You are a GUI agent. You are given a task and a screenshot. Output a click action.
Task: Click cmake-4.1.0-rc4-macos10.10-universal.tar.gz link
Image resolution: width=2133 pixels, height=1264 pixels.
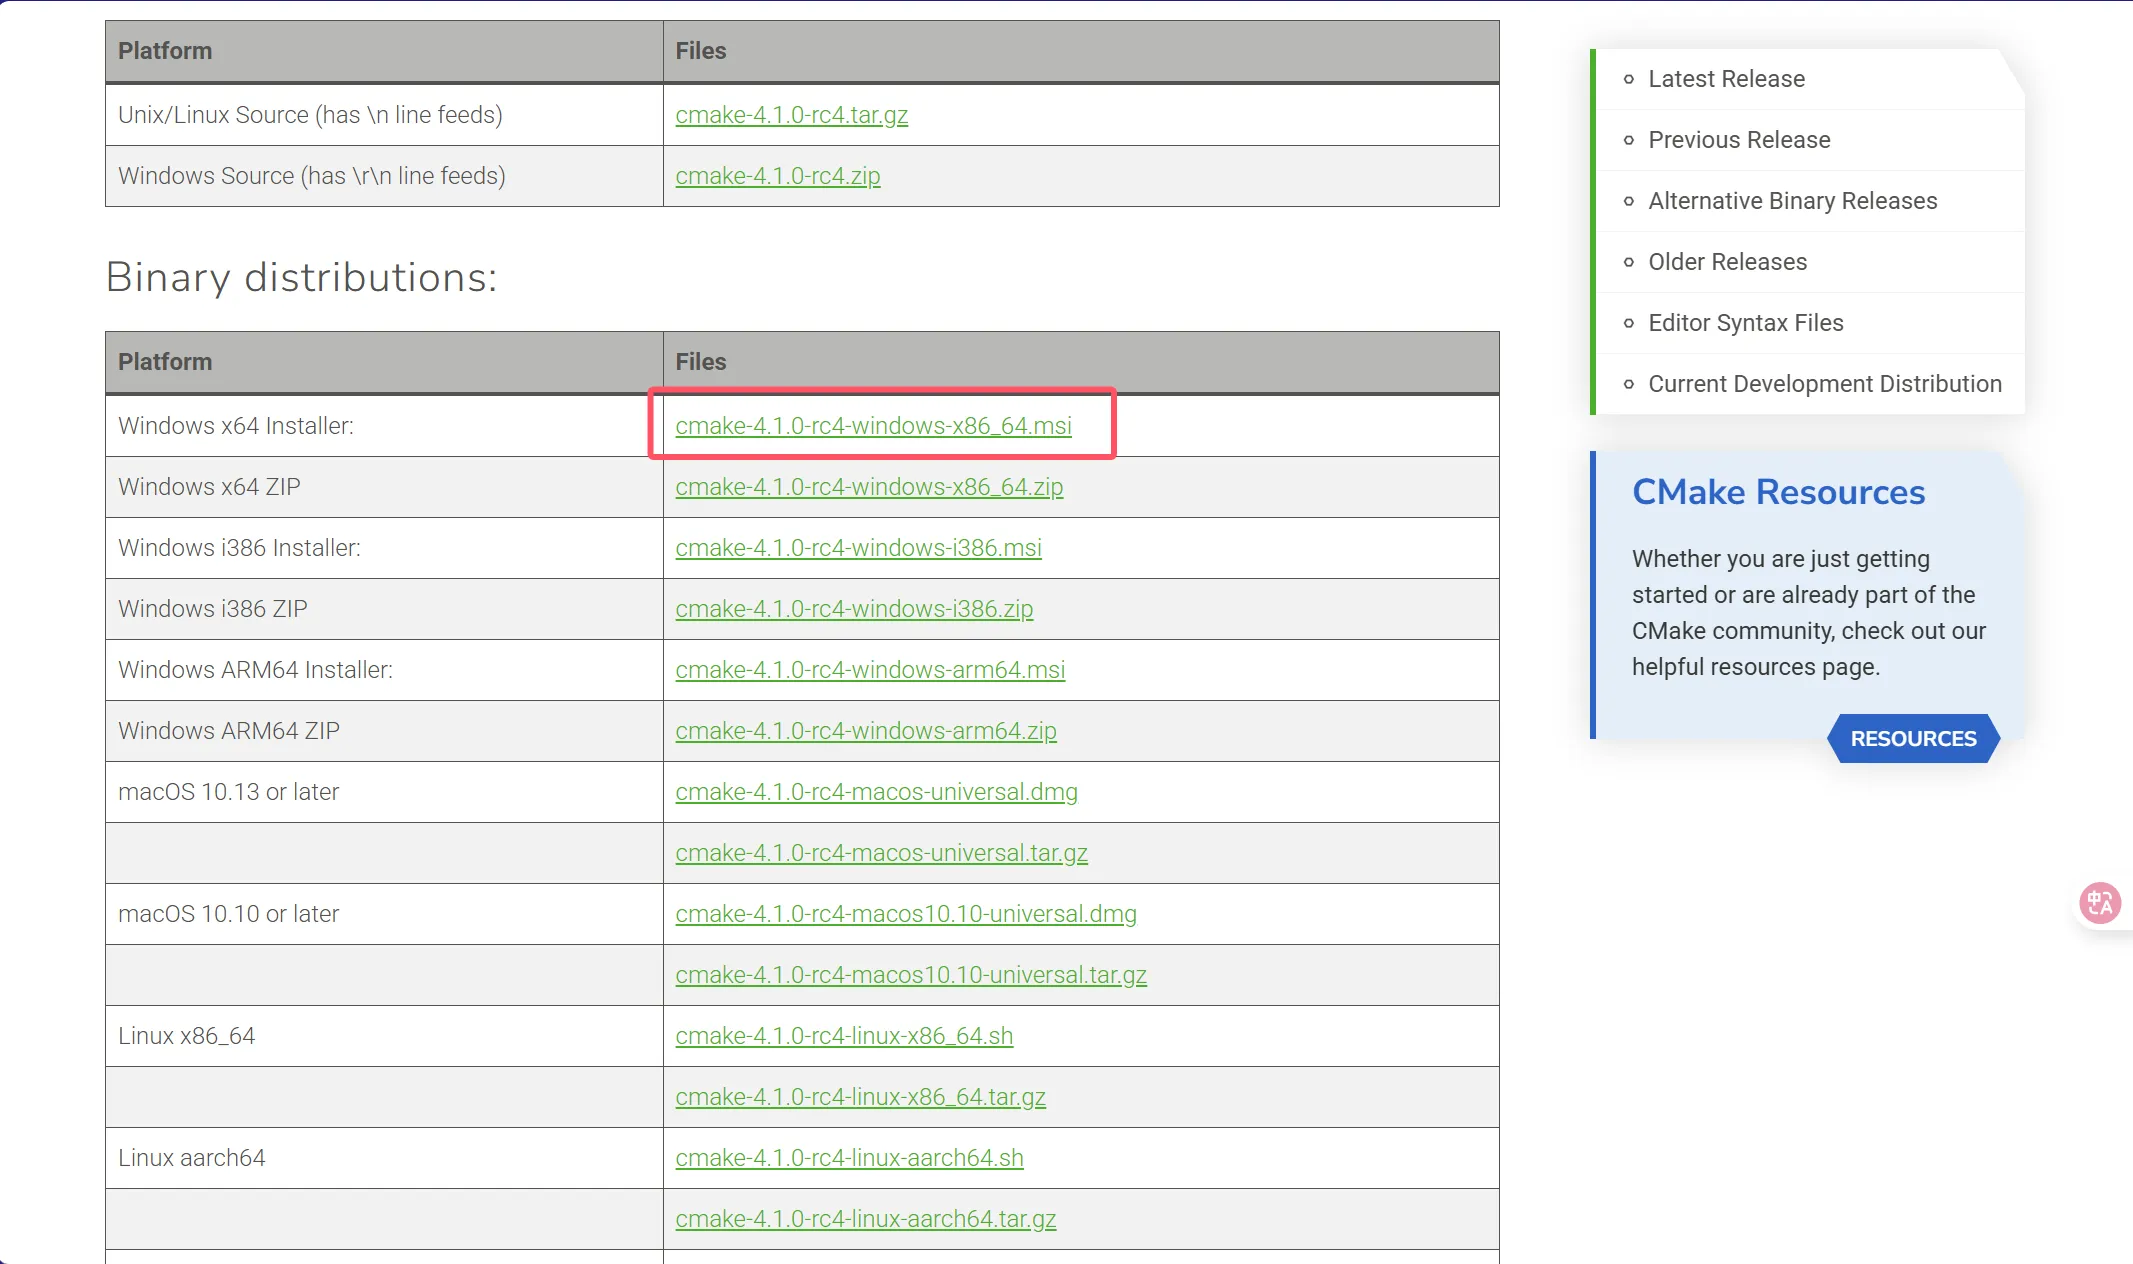click(910, 975)
